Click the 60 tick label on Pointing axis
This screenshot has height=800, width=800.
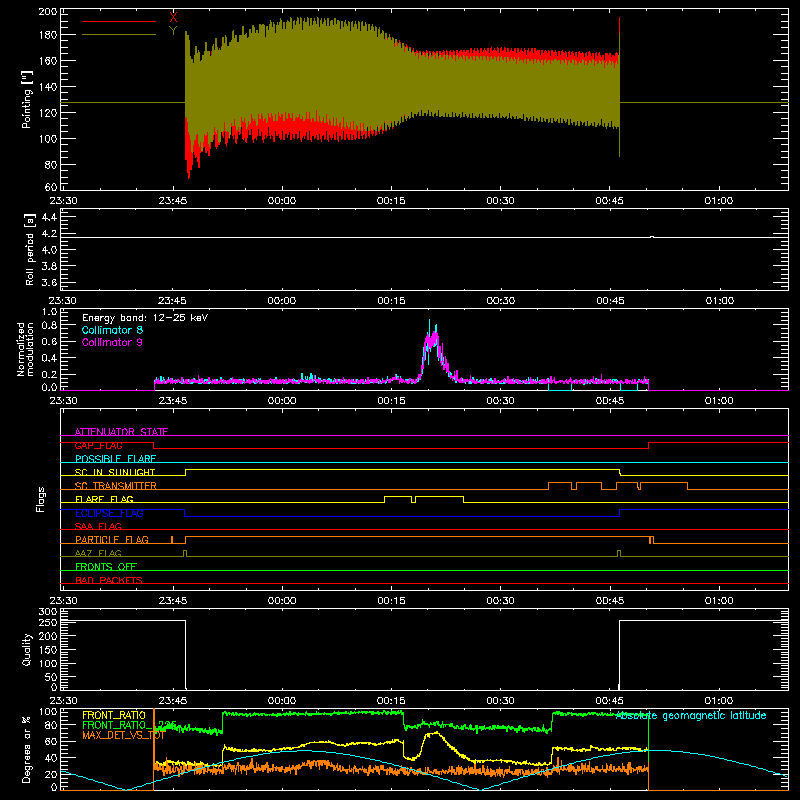pos(51,187)
